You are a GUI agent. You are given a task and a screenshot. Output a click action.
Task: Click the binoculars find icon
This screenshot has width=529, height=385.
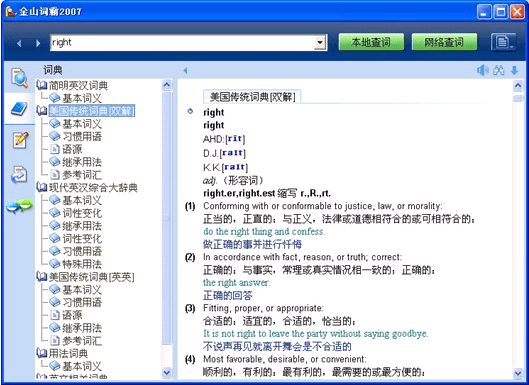point(499,71)
